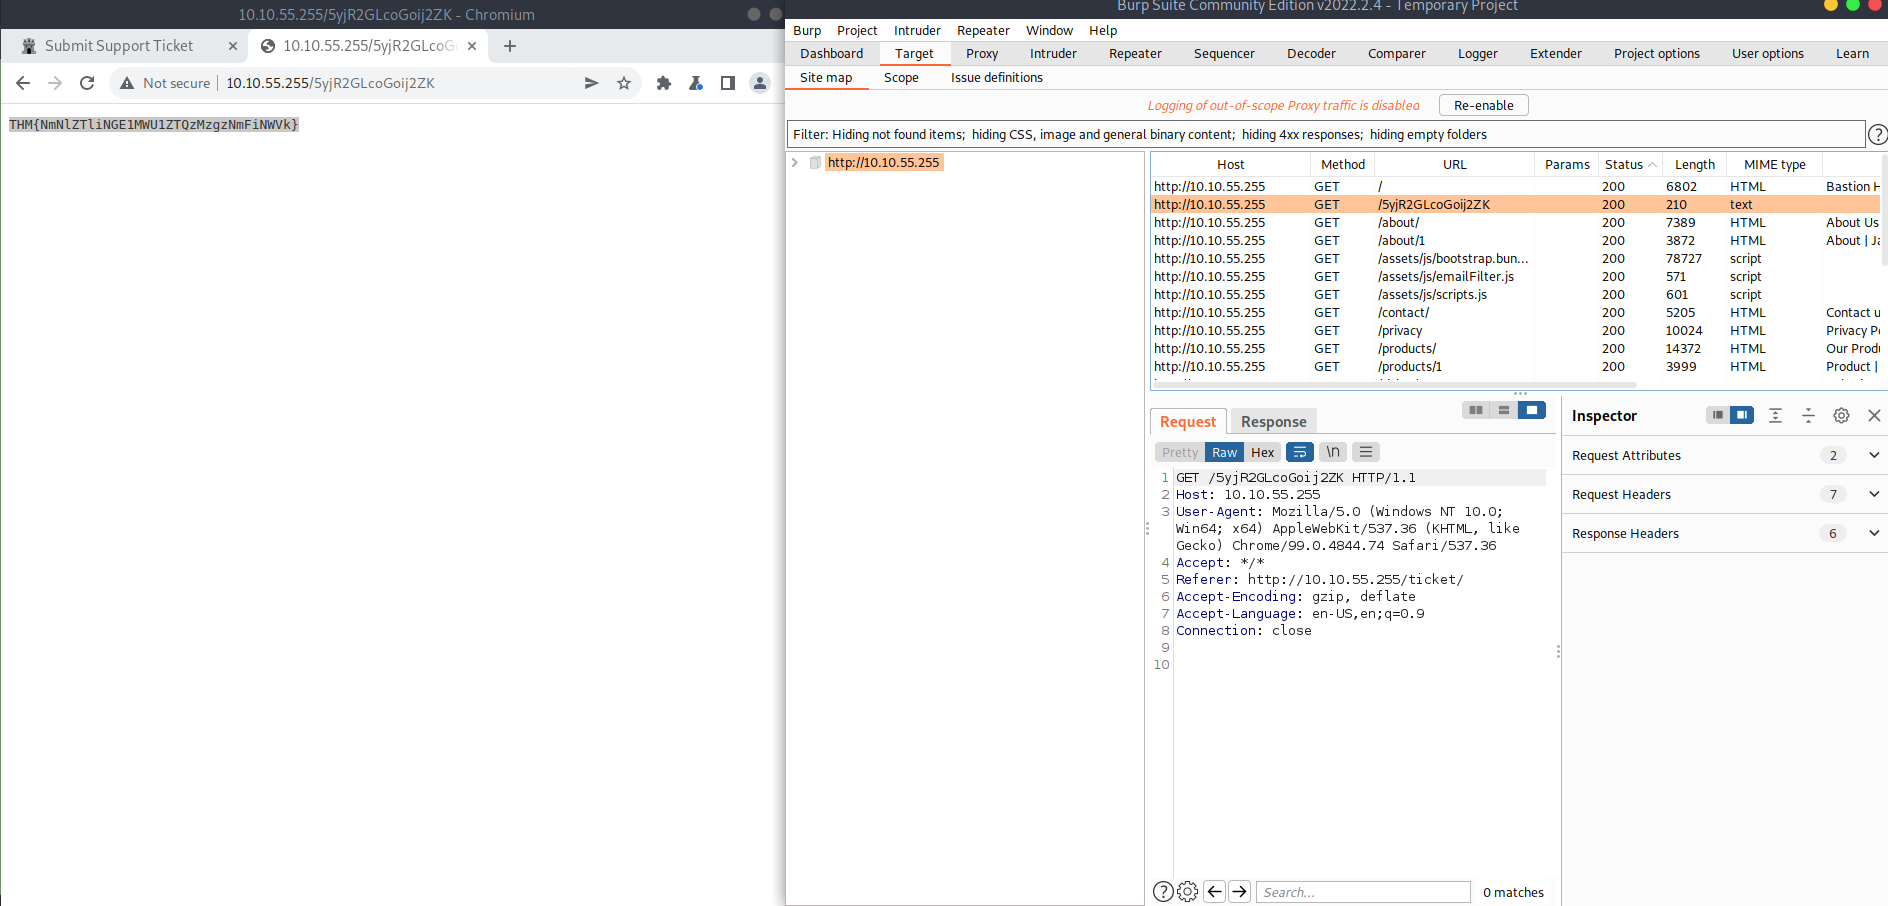1888x906 pixels.
Task: Click the help icon beside the site map filter
Action: [1878, 135]
